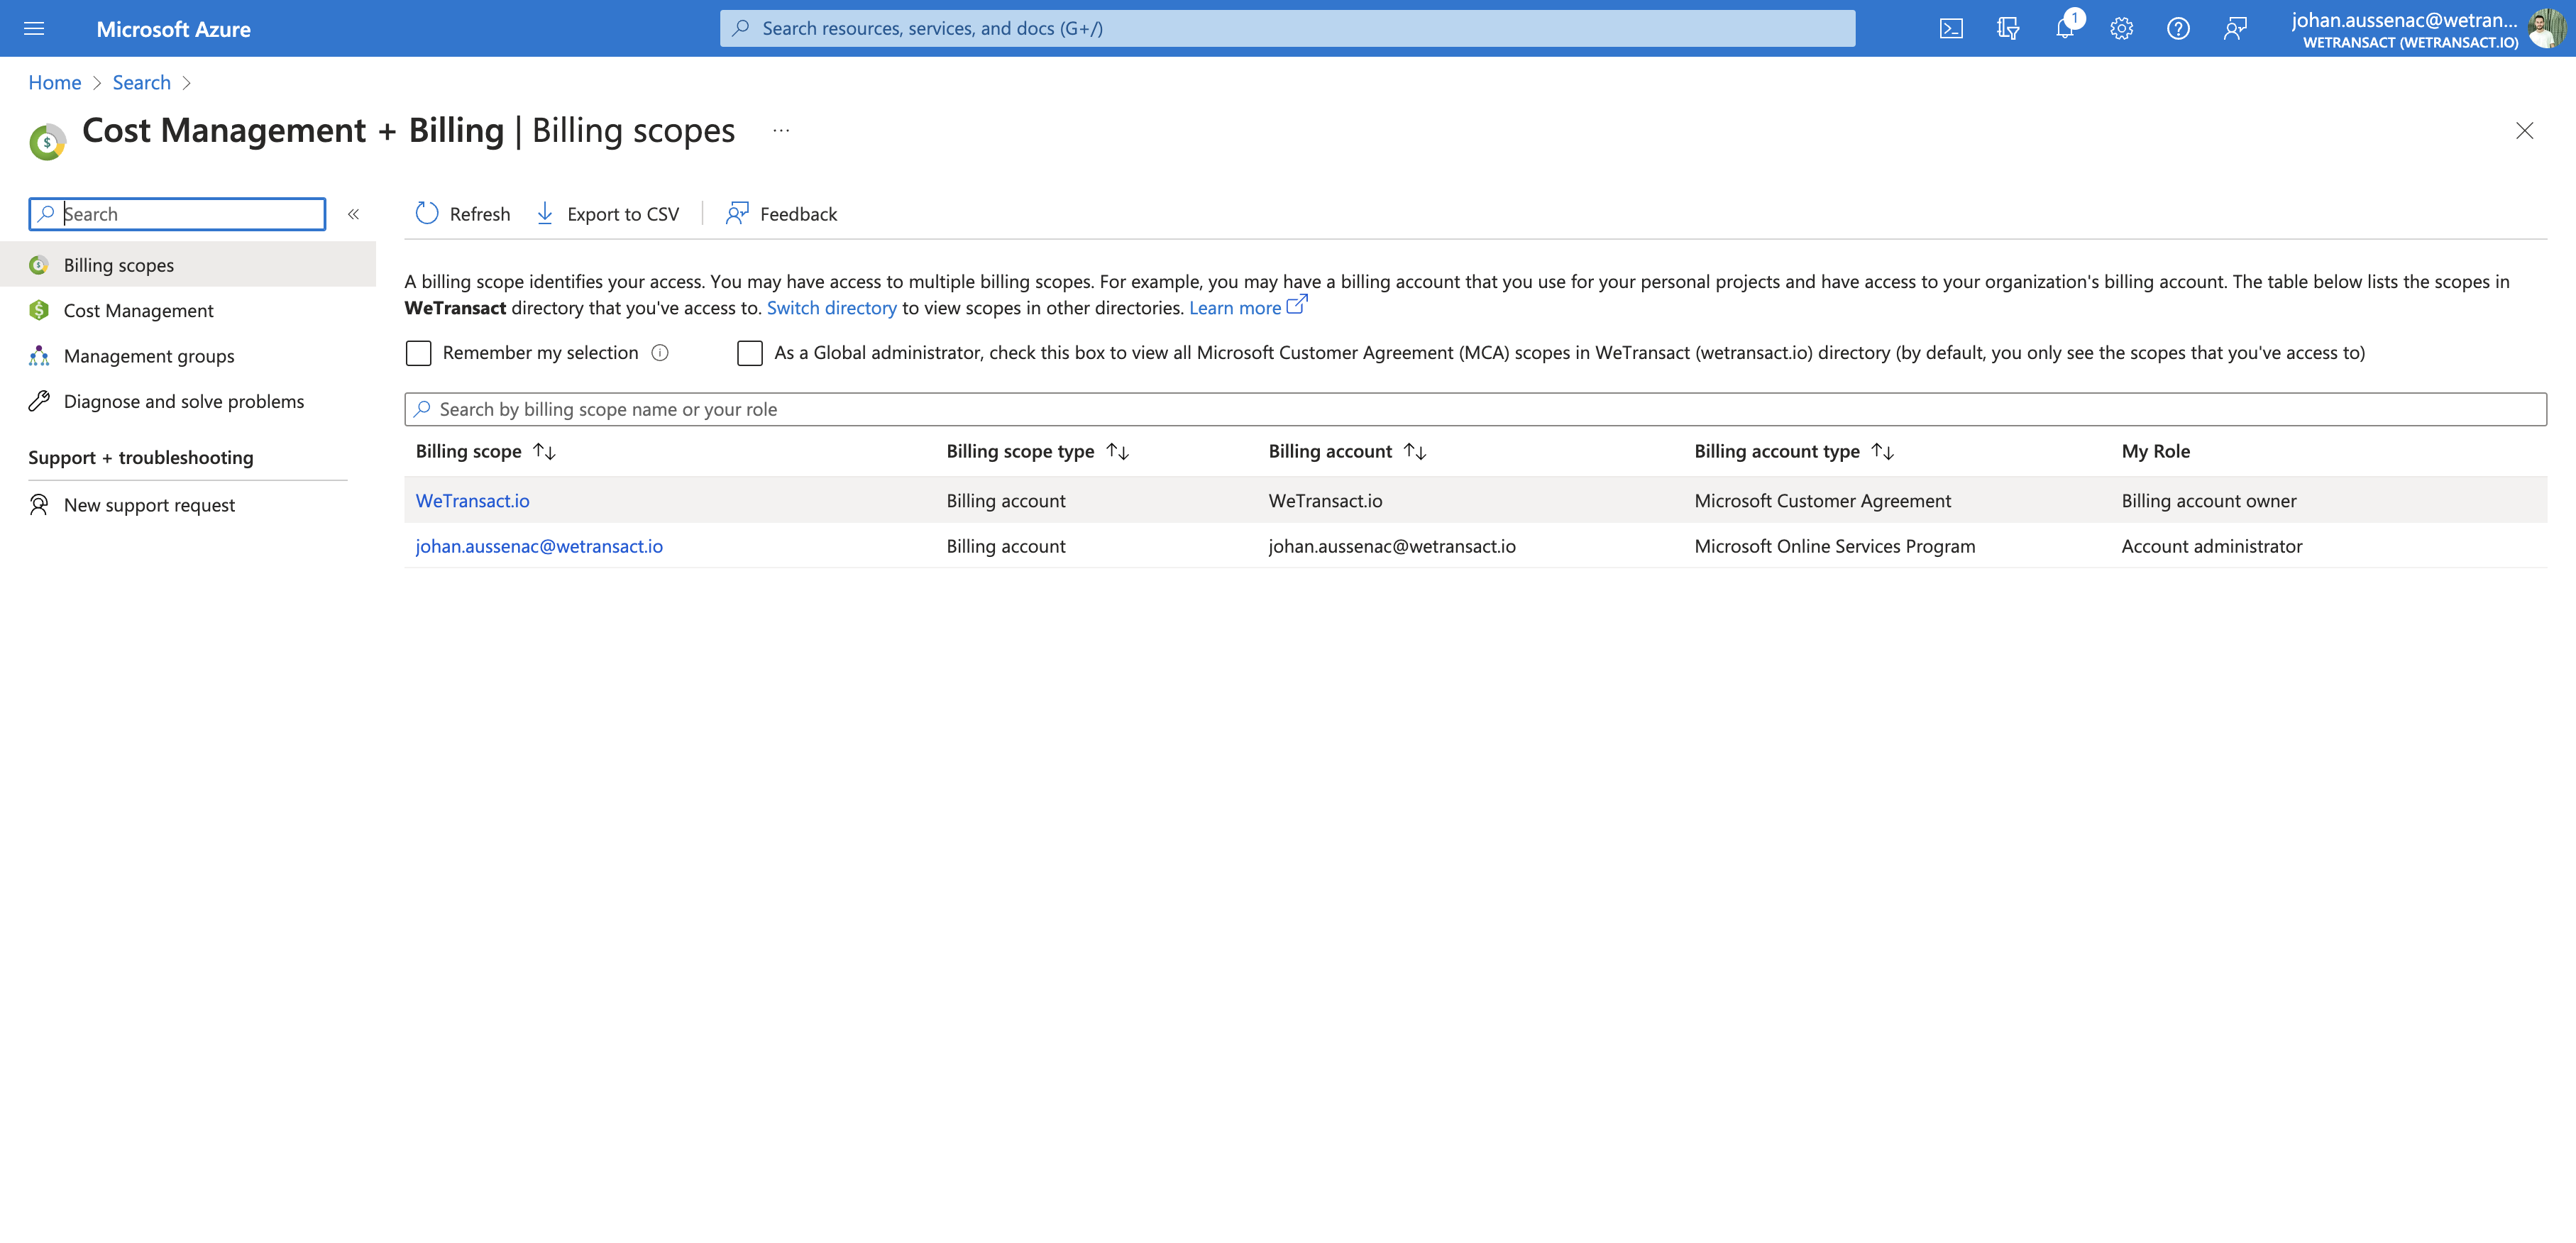2576x1243 pixels.
Task: Click the top bar feedback icon
Action: (x=2235, y=28)
